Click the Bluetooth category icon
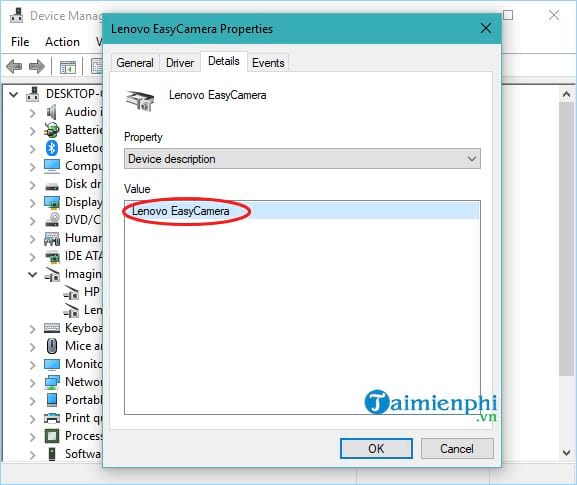 pyautogui.click(x=52, y=148)
